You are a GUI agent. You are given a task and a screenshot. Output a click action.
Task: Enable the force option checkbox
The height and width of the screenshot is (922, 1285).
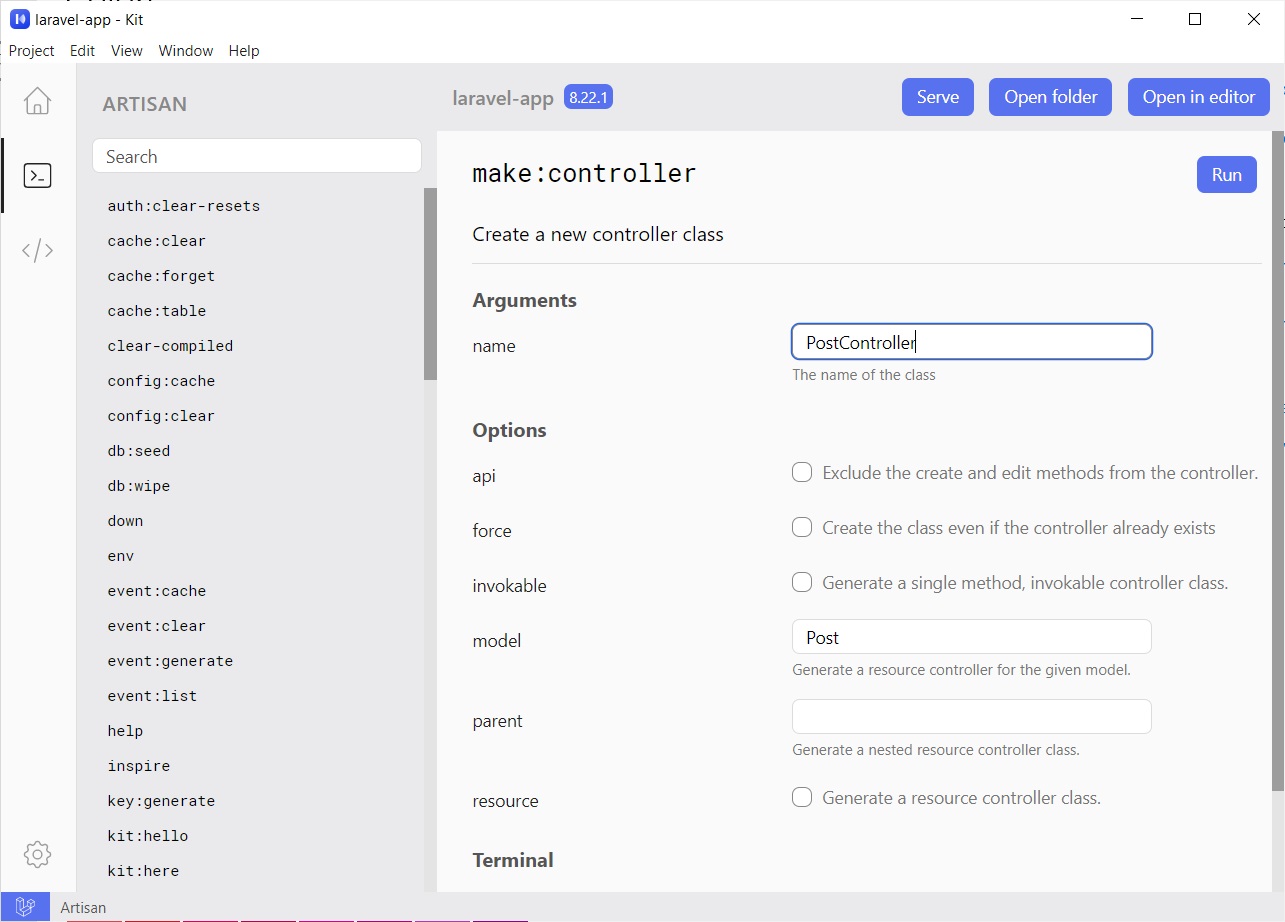[802, 527]
